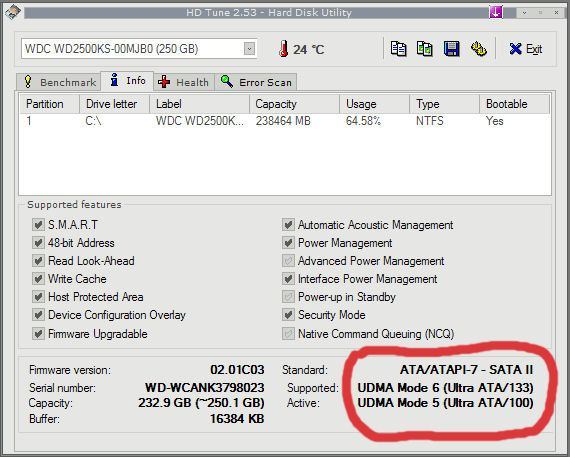Click the firmware version value 02.01C03

pos(237,370)
